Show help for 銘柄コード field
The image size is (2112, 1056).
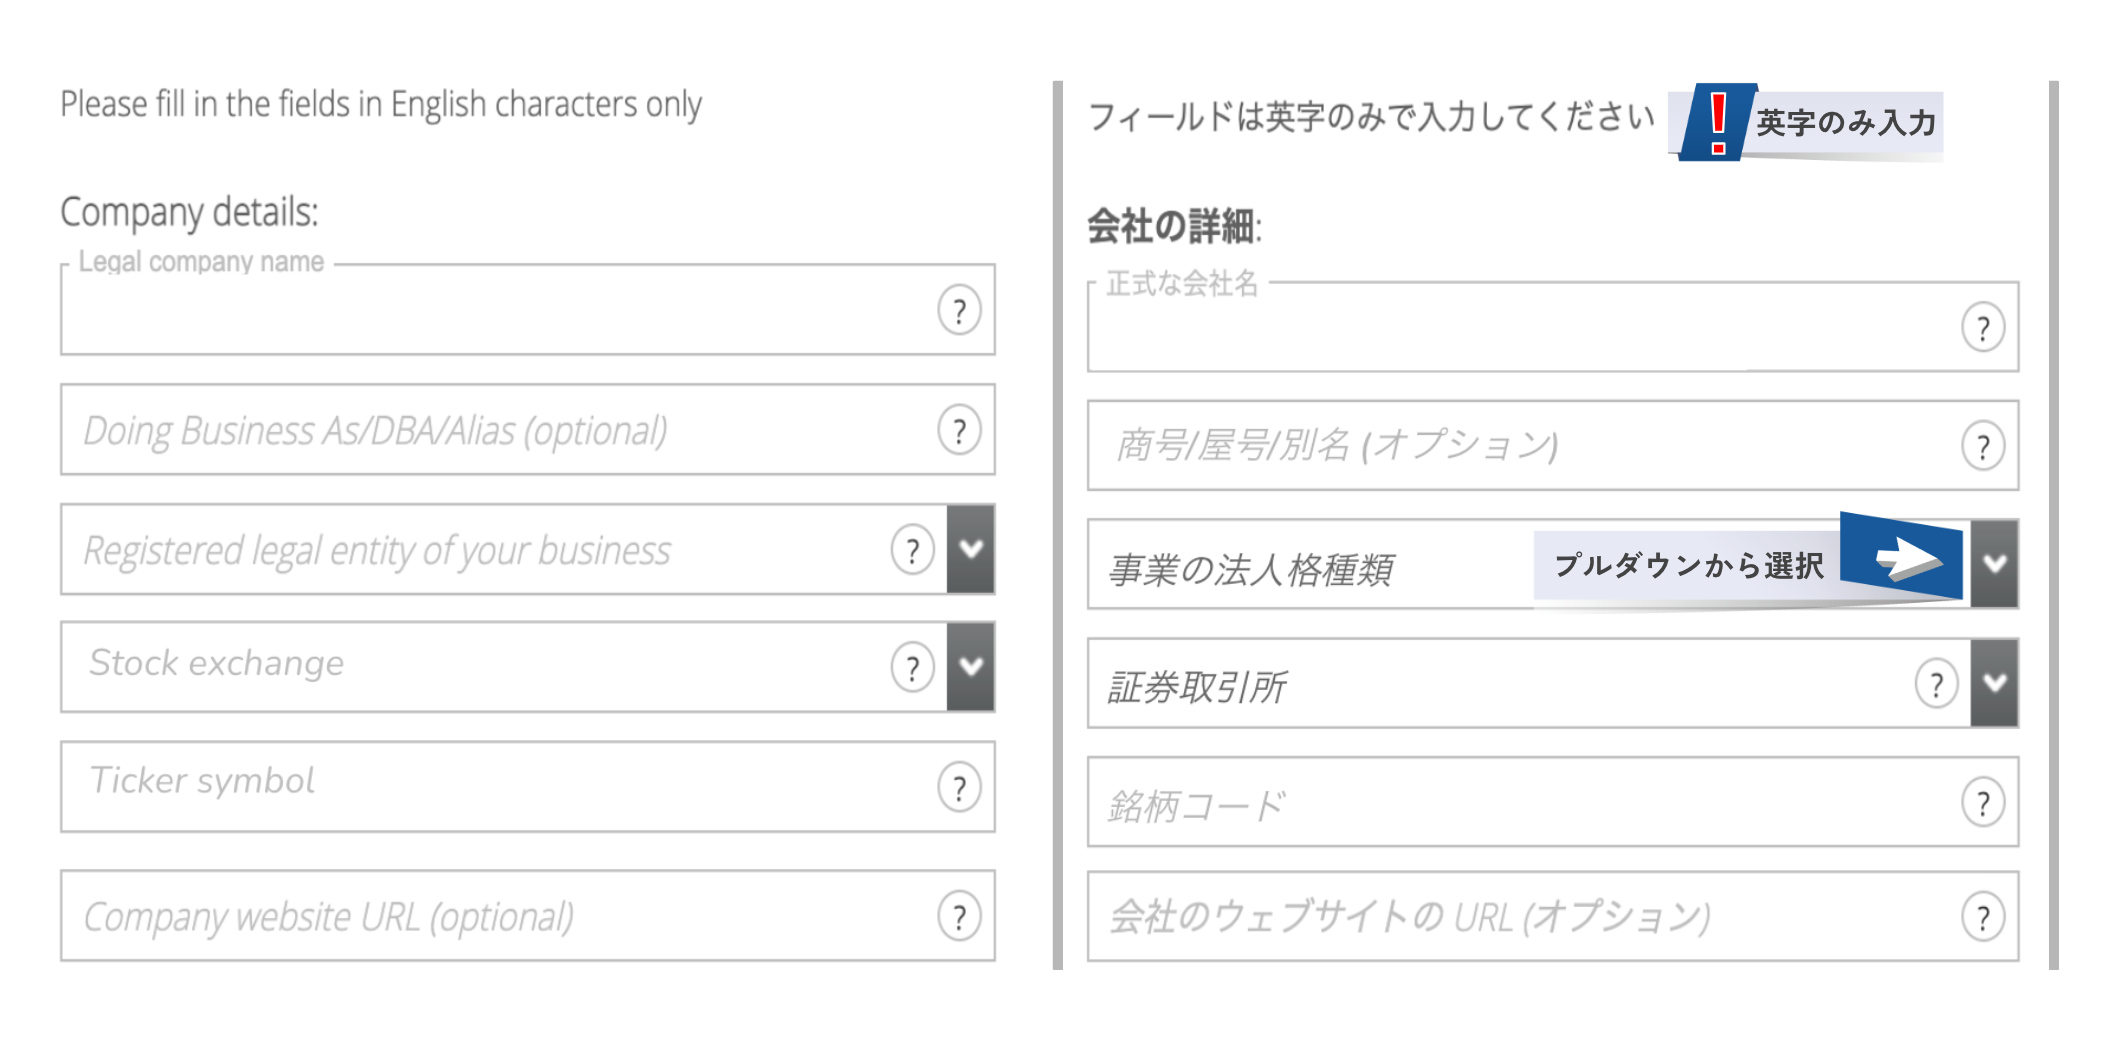coord(1983,802)
